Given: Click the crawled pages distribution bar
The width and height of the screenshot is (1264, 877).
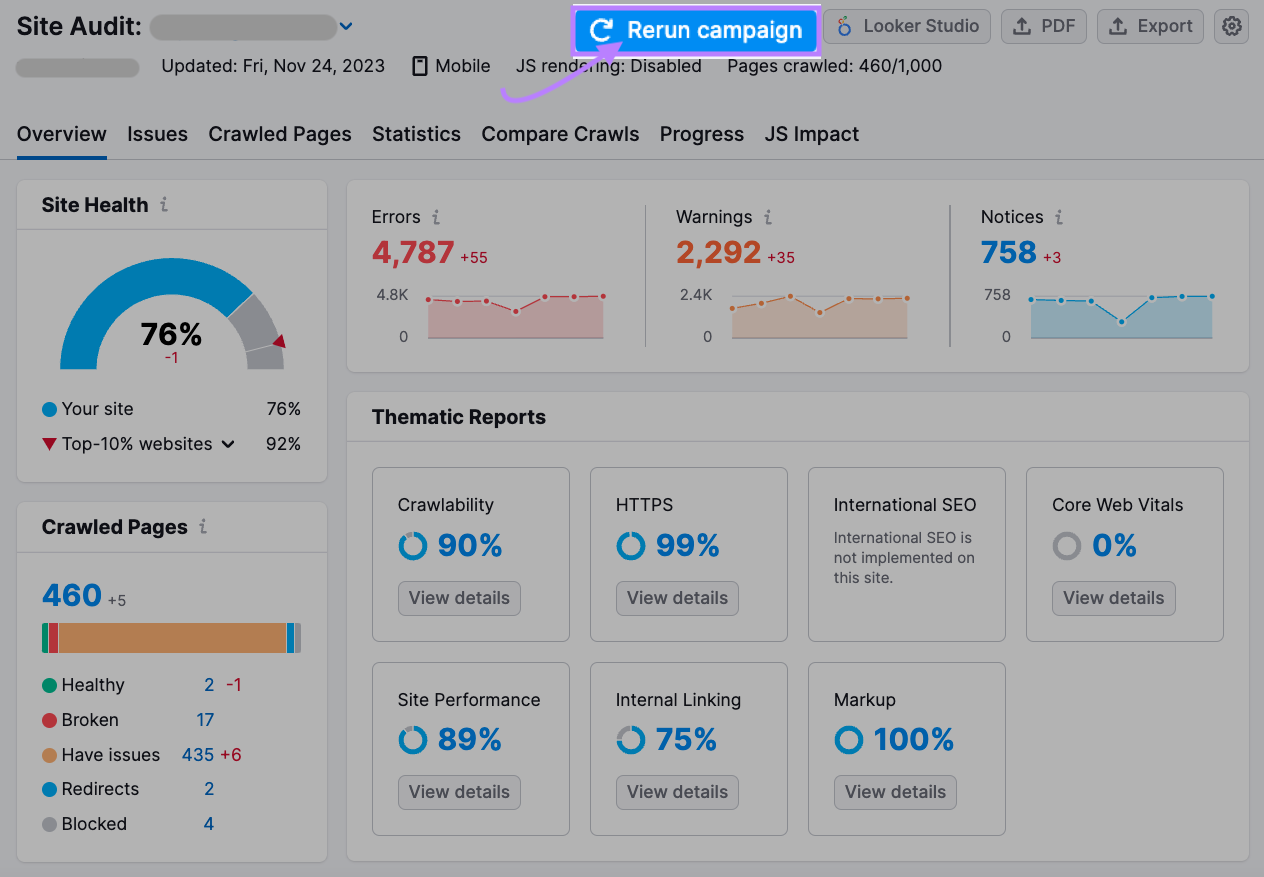Looking at the screenshot, I should pyautogui.click(x=171, y=637).
